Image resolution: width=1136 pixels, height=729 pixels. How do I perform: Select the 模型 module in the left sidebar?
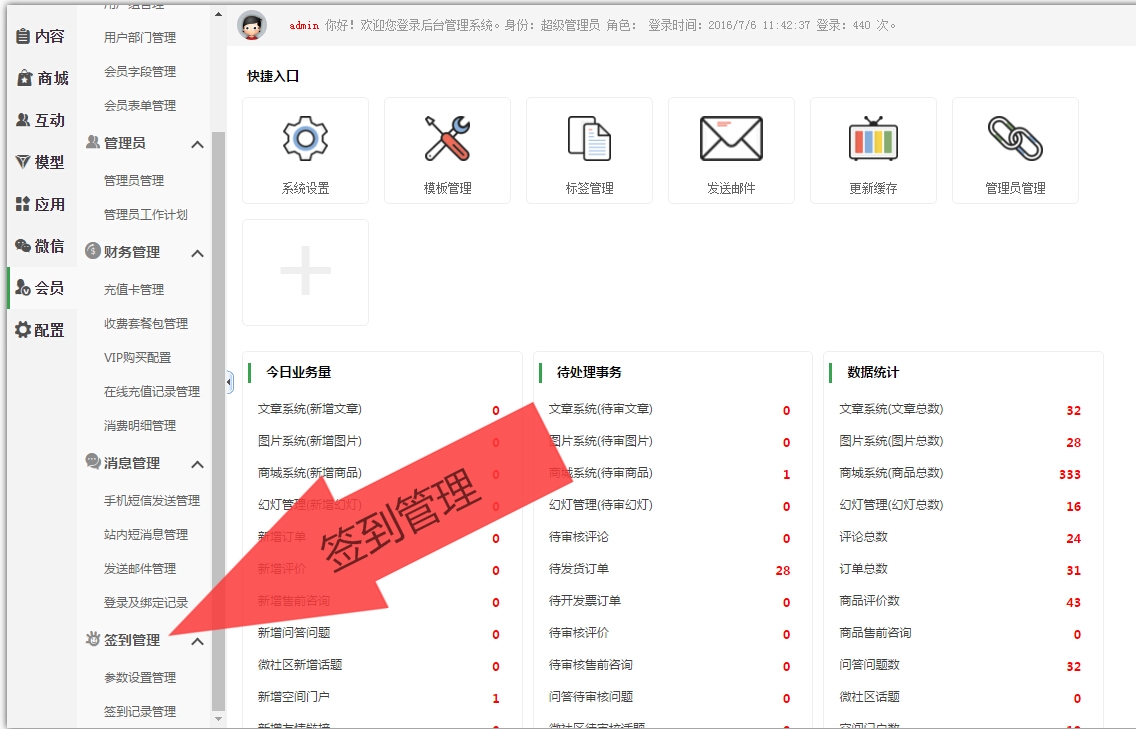tap(41, 162)
